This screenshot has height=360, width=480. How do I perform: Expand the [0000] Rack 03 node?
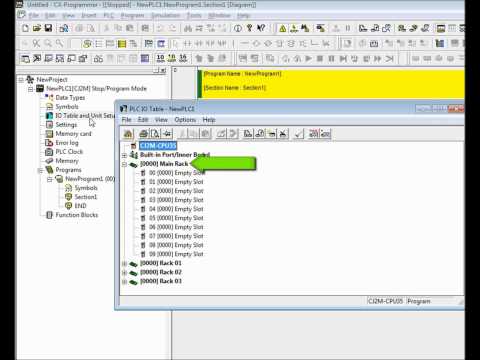coord(124,282)
